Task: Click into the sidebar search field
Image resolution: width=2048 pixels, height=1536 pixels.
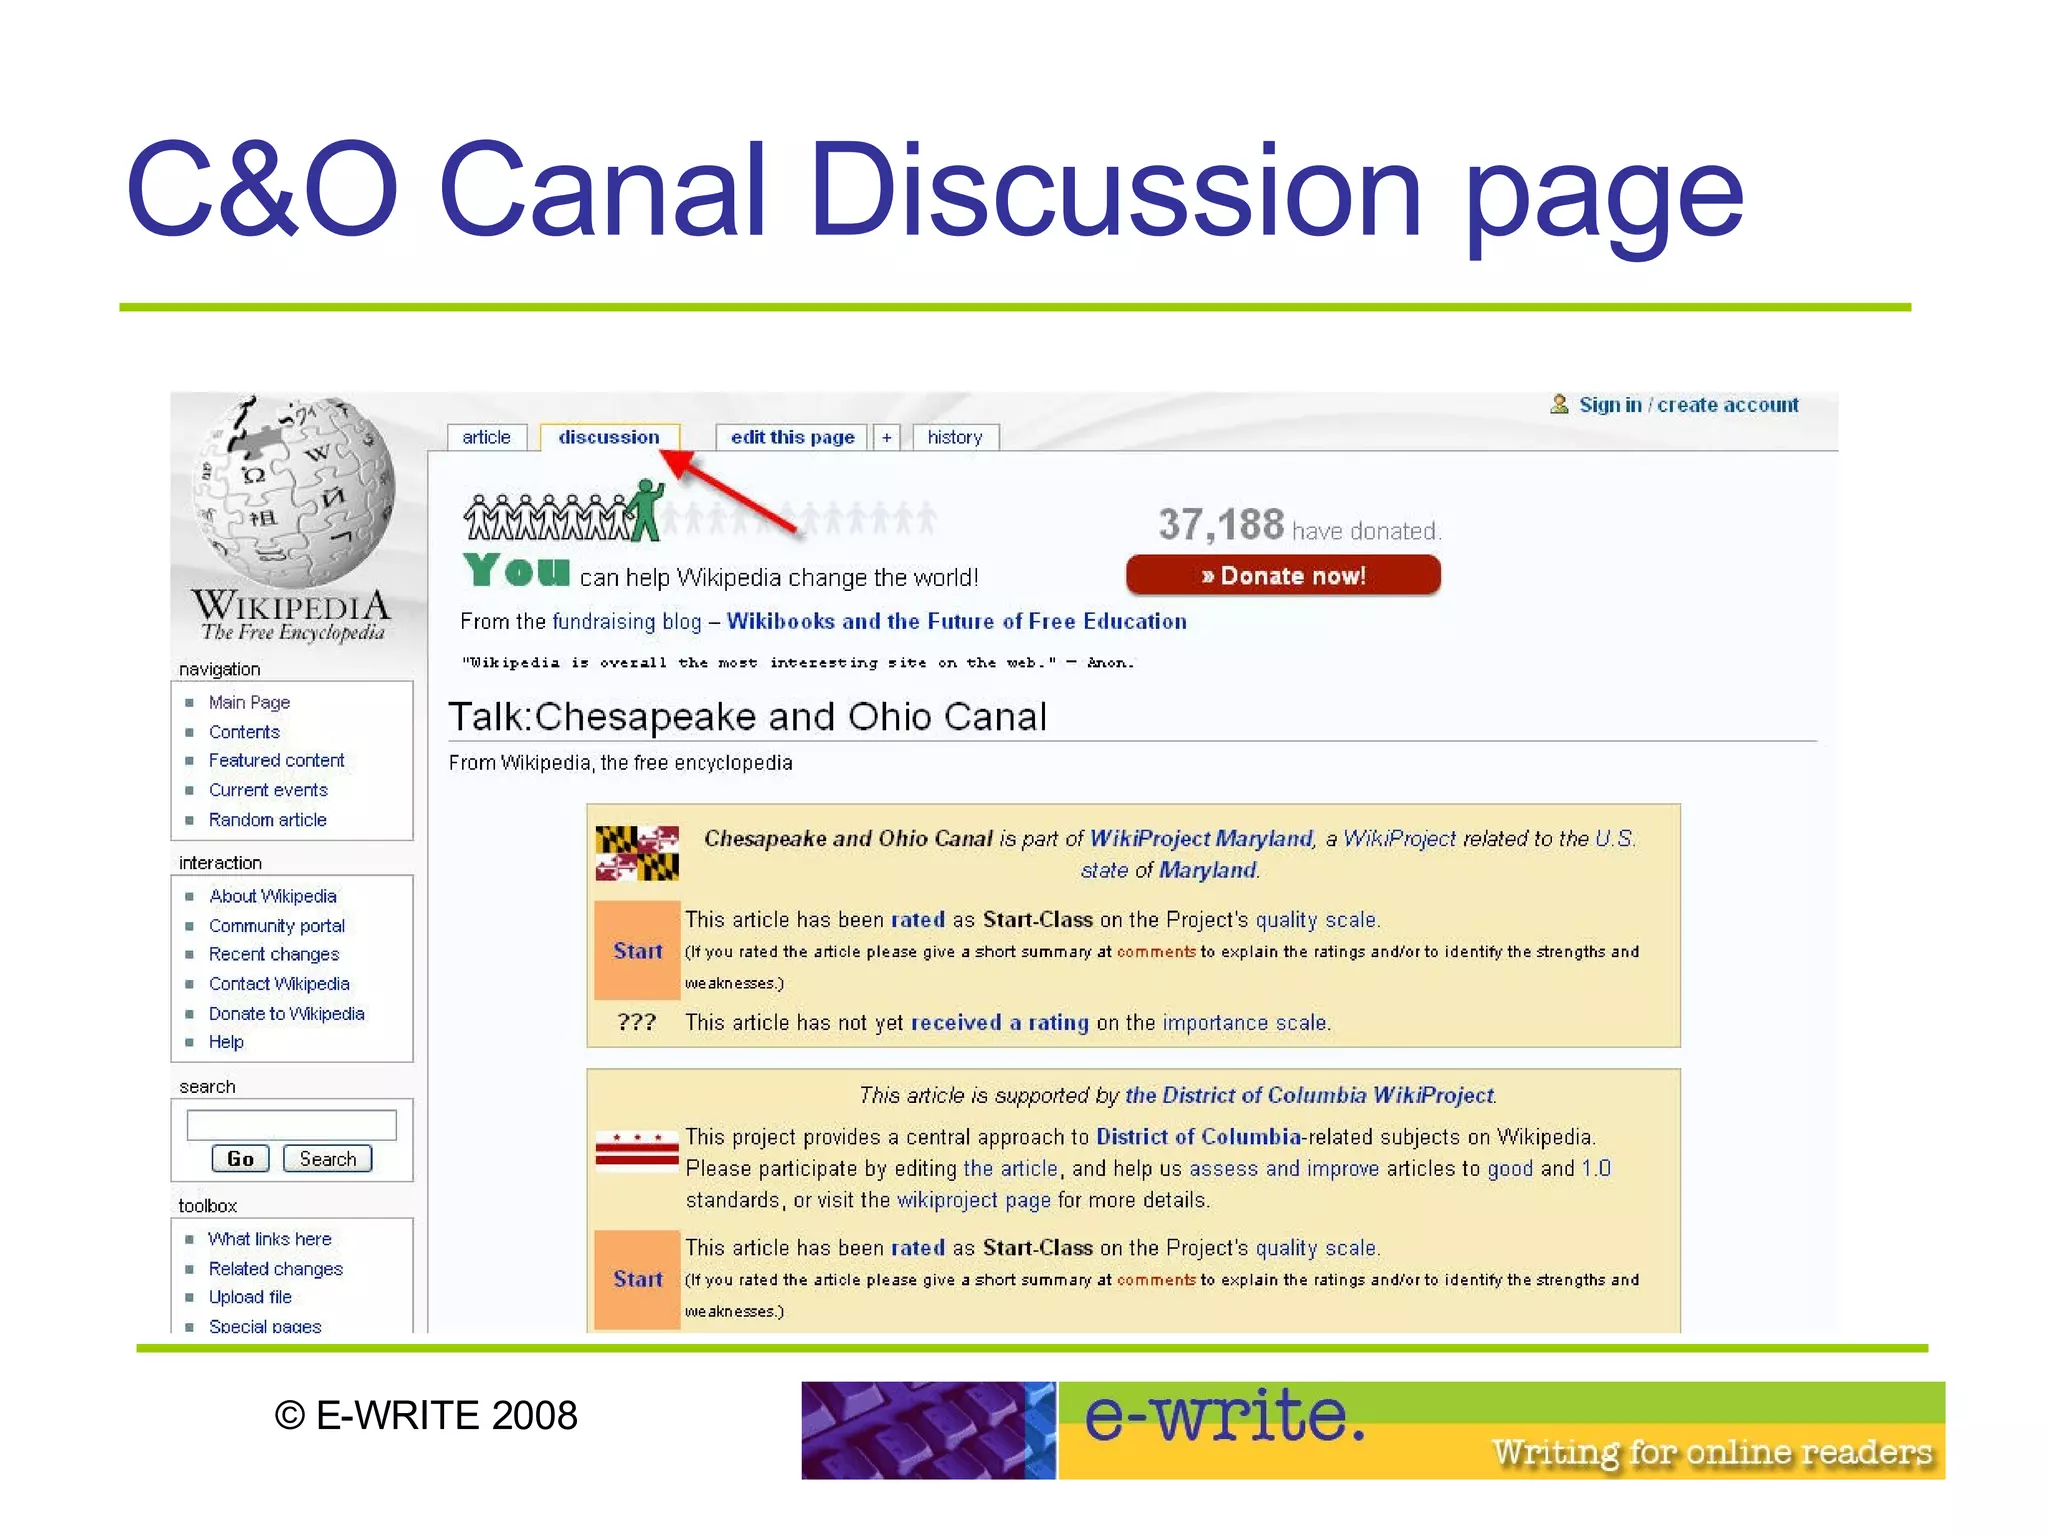Action: tap(291, 1125)
